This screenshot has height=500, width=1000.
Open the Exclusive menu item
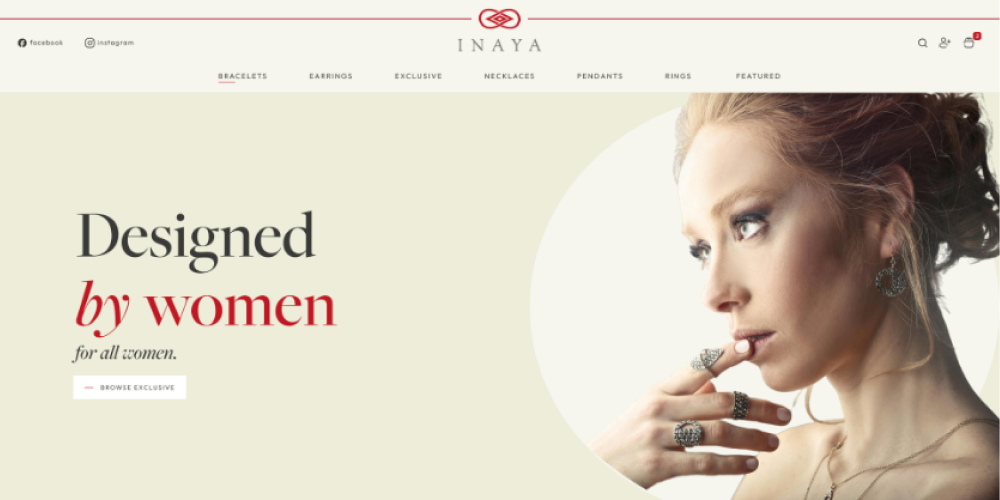pos(418,76)
